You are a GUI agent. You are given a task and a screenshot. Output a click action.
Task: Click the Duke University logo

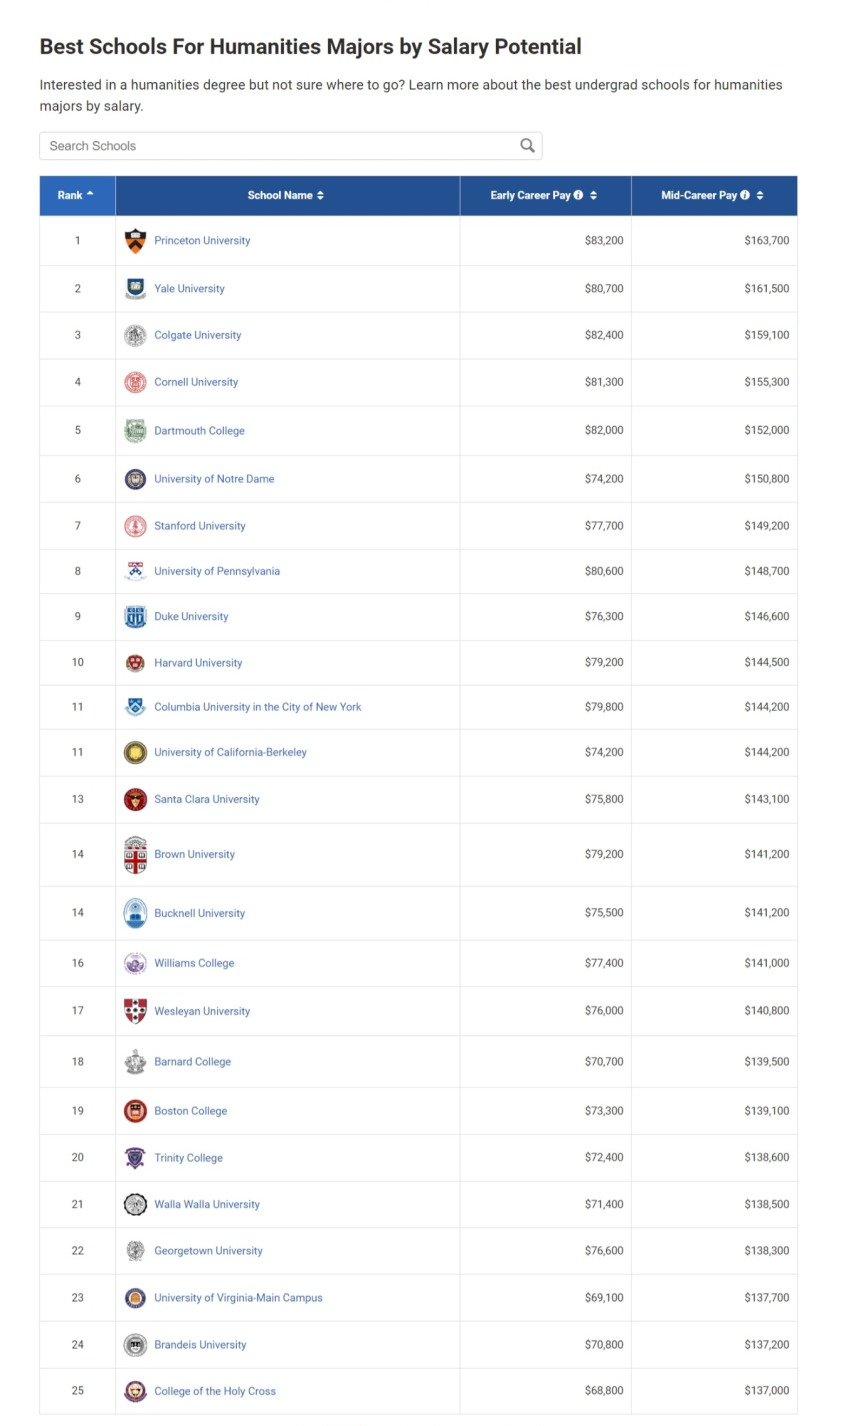click(135, 617)
